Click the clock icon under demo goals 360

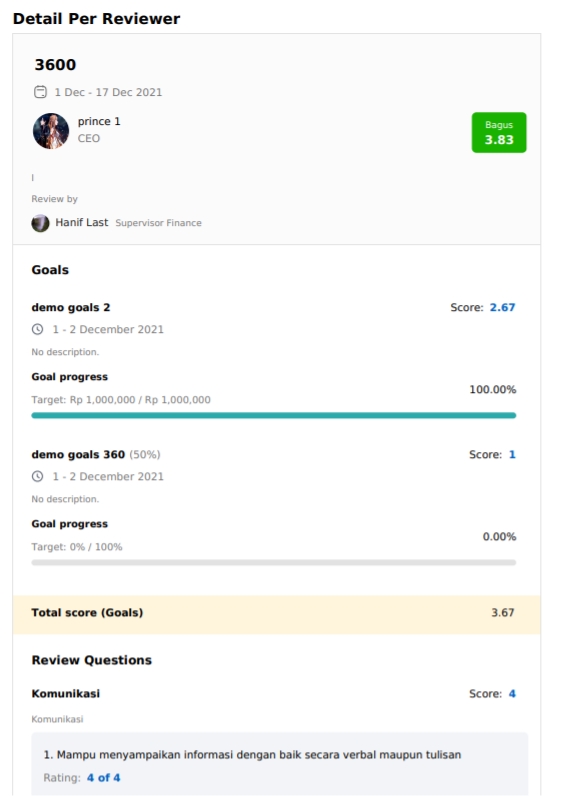click(x=38, y=476)
